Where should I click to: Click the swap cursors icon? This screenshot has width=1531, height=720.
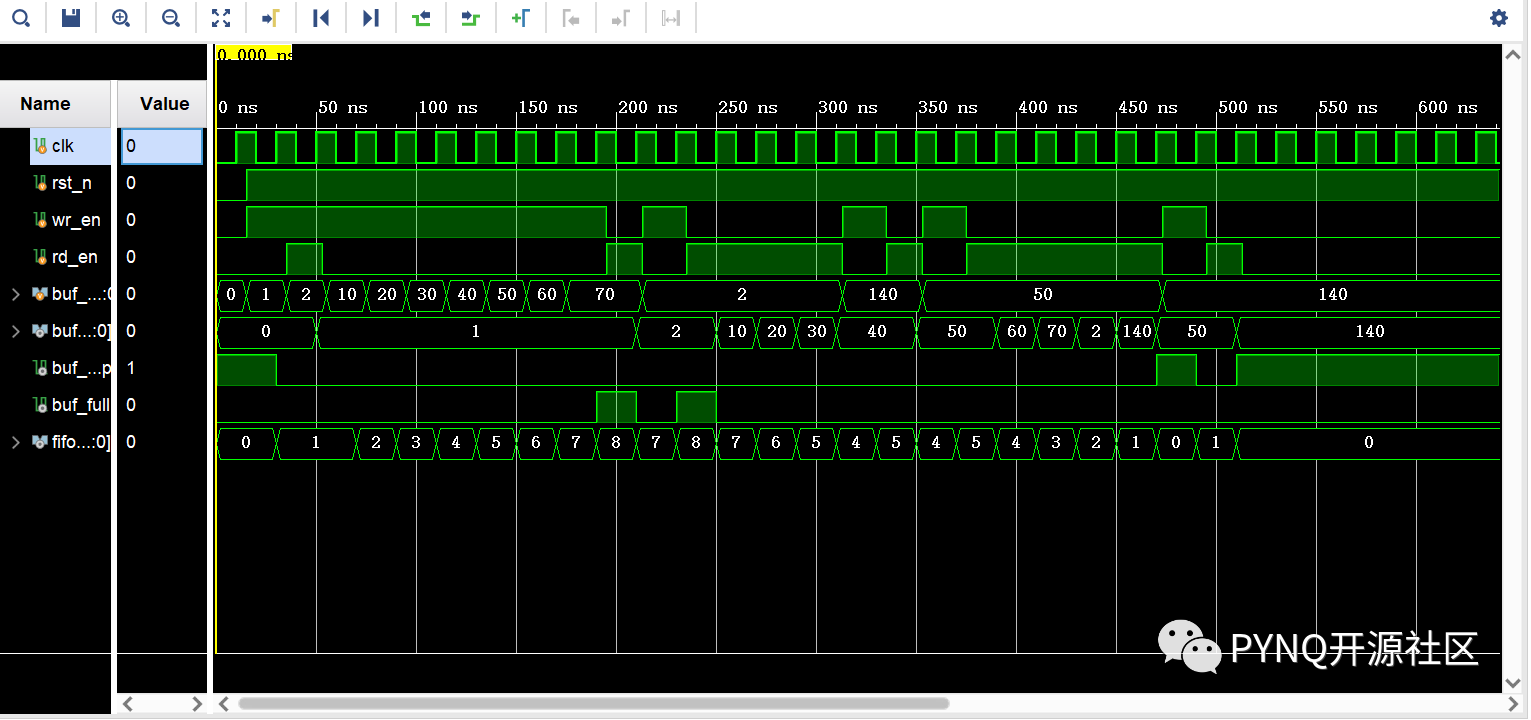(671, 18)
